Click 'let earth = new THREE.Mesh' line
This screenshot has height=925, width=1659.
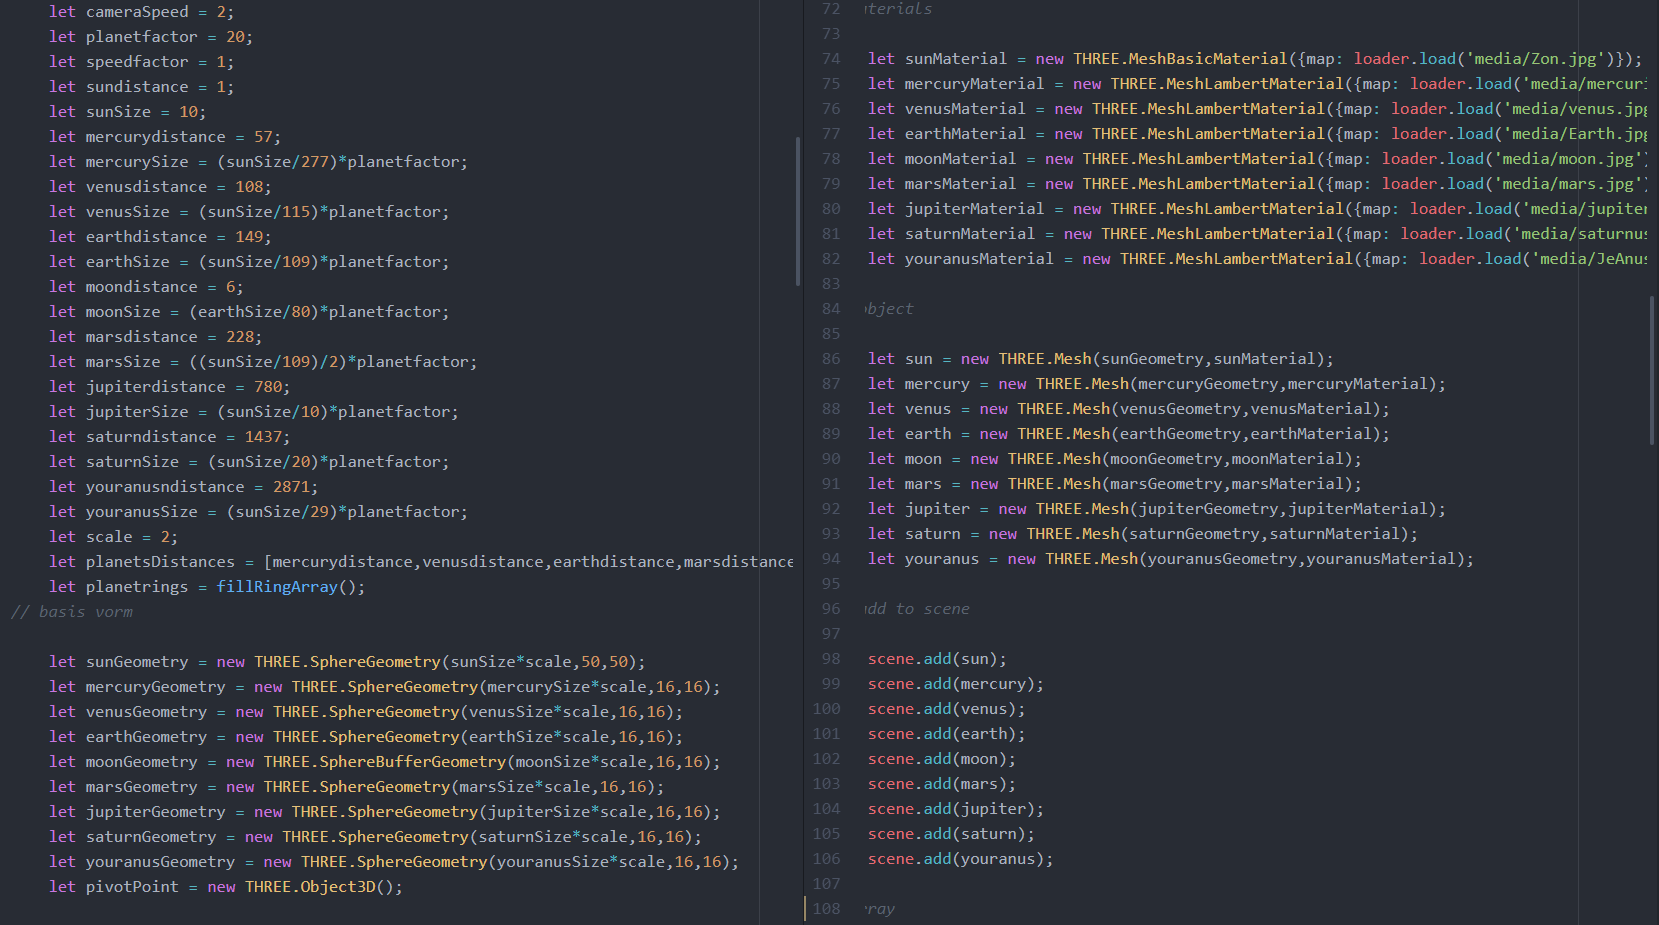point(1129,434)
